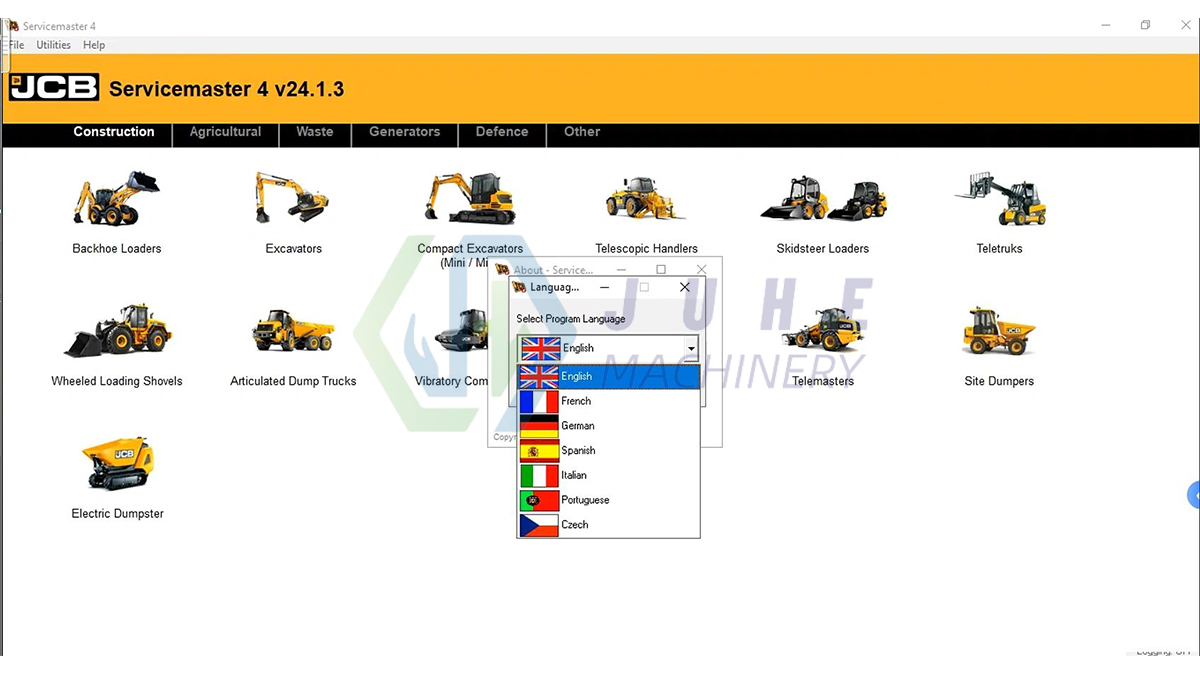The image size is (1200, 674).
Task: Select the Wheeled Loading Shovels icon
Action: coord(117,331)
